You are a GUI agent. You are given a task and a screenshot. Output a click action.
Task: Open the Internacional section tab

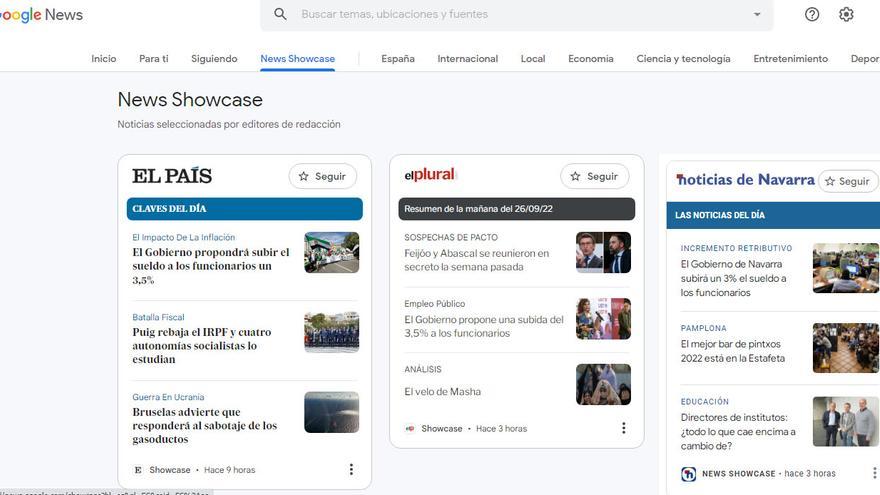click(468, 58)
